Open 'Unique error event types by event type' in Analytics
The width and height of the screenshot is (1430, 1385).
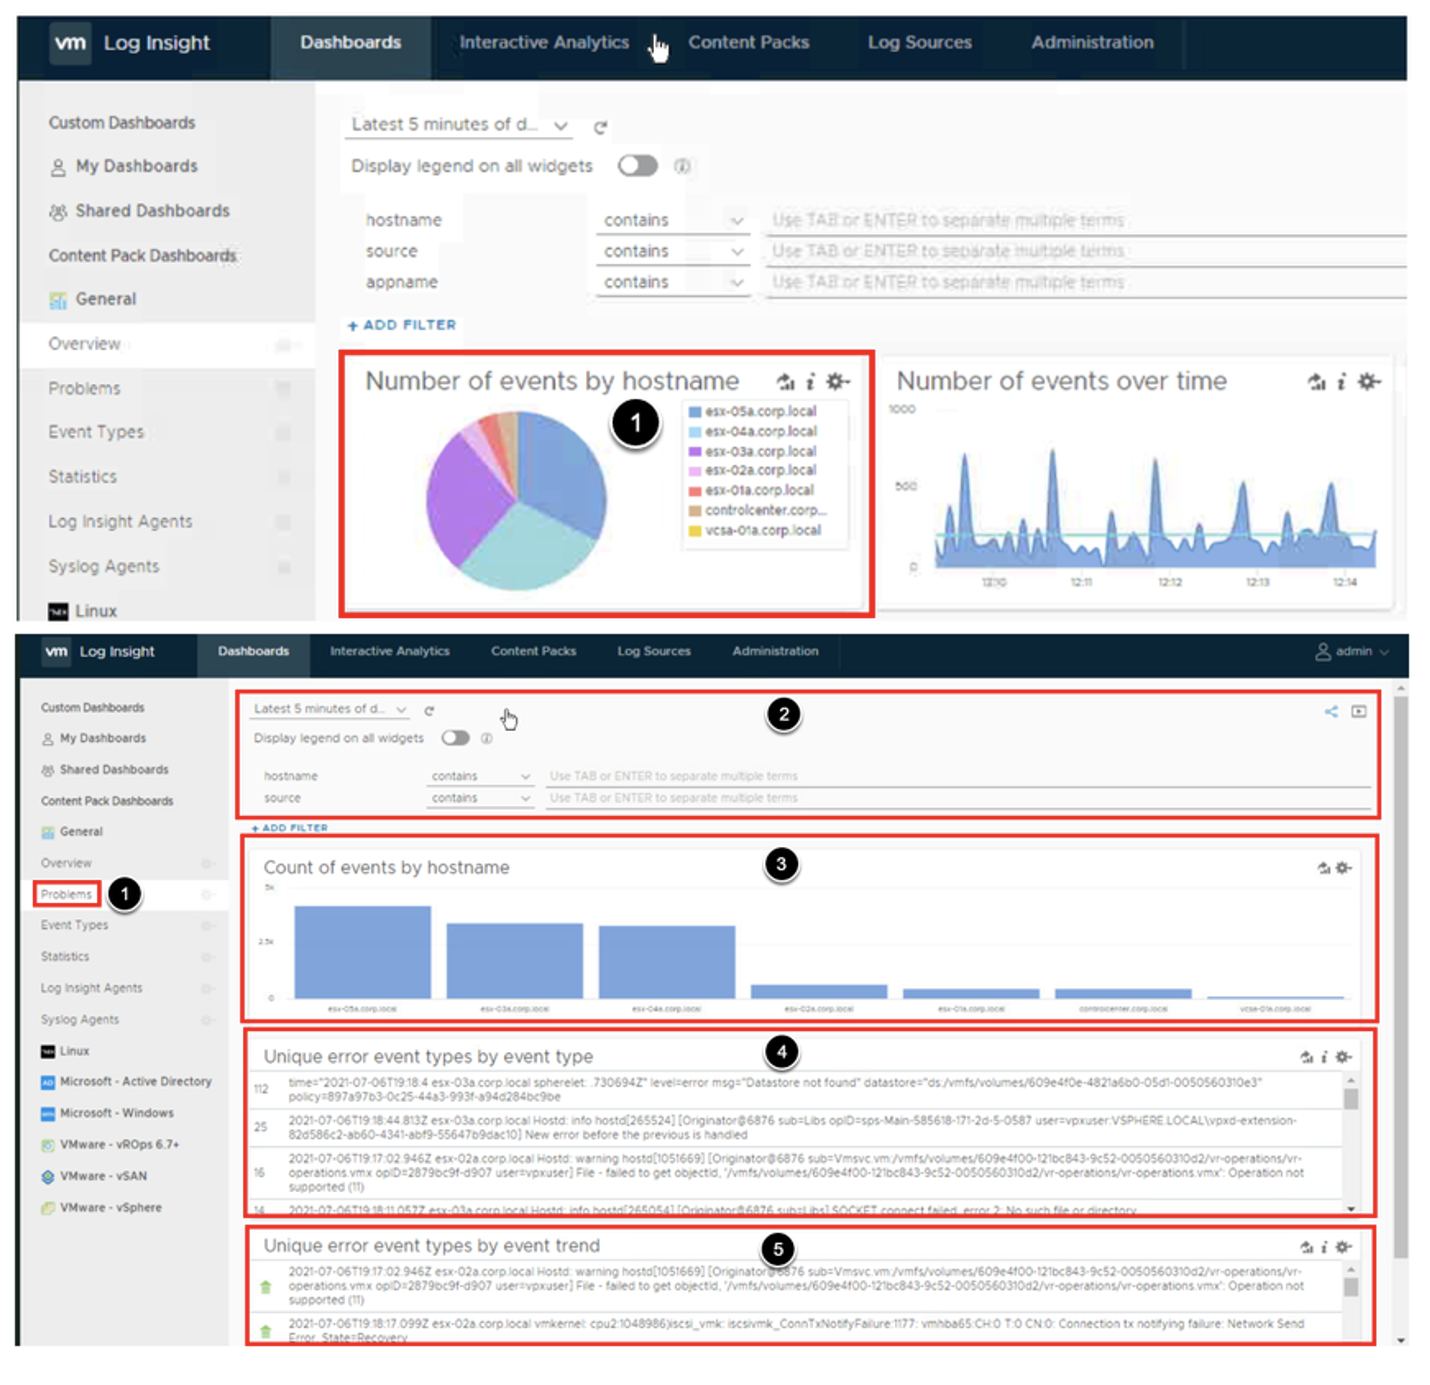1306,1057
